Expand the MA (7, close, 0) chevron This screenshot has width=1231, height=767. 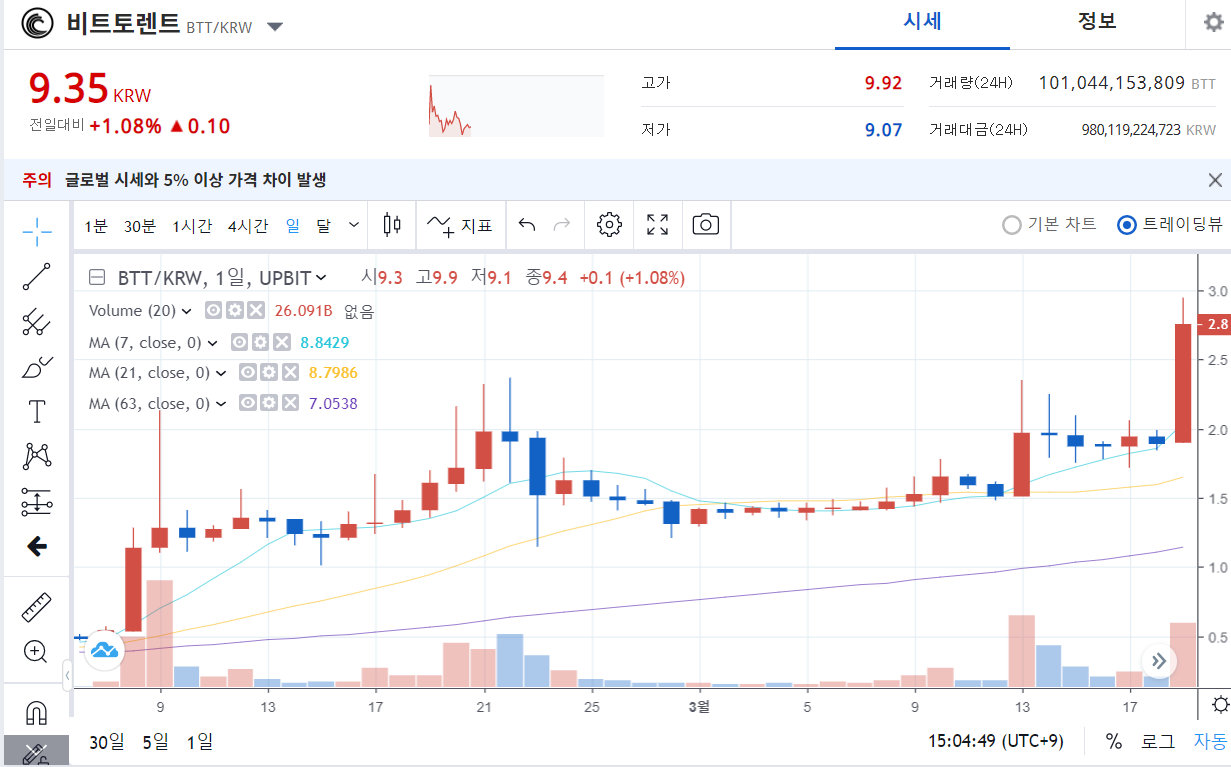tap(212, 342)
